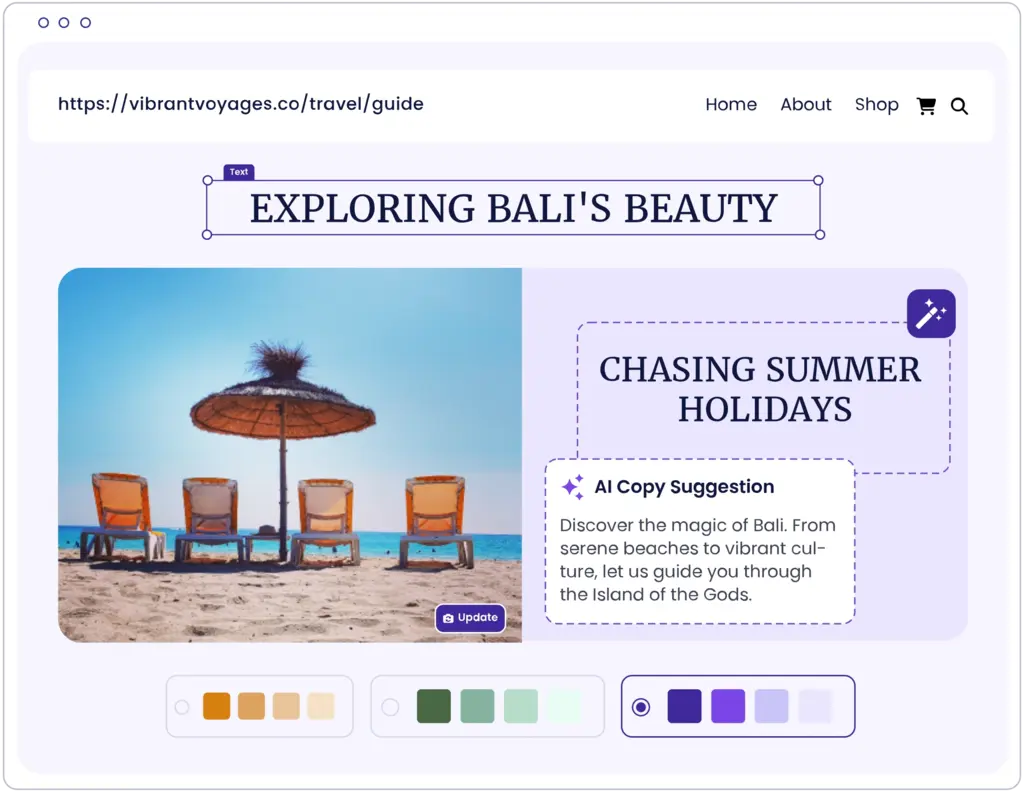
Task: Choose the dark indigo purple swatch
Action: (x=684, y=706)
